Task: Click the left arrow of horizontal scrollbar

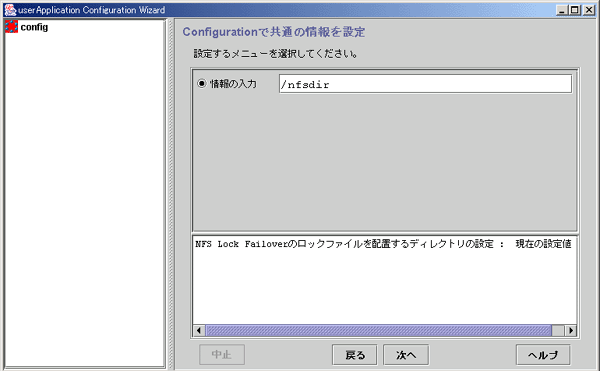Action: point(199,330)
